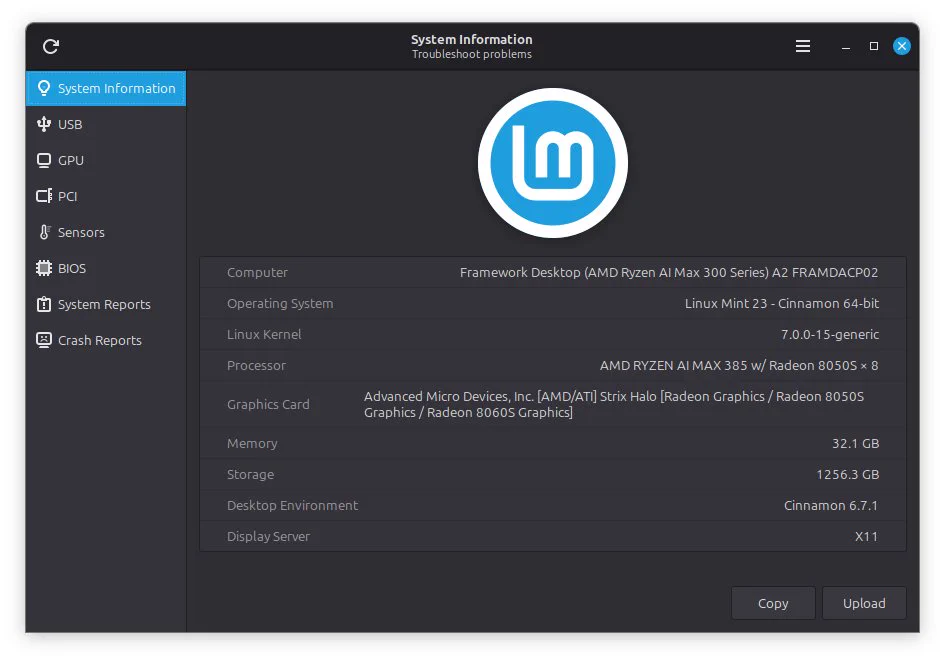Click the System Information lightbulb icon
Screen dimensions: 945x661
coord(43,88)
